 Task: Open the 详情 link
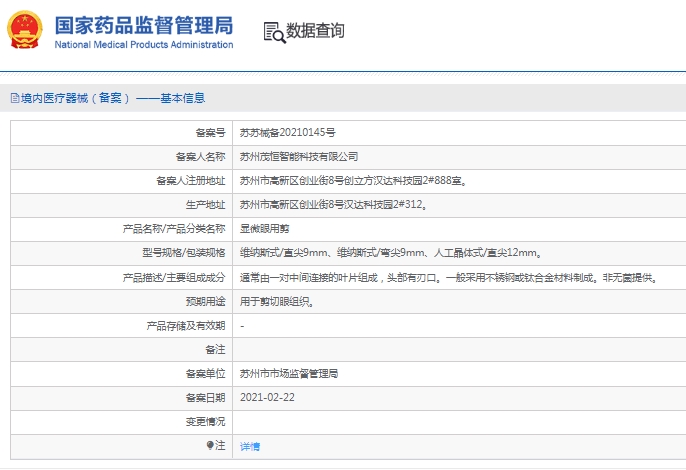250,446
